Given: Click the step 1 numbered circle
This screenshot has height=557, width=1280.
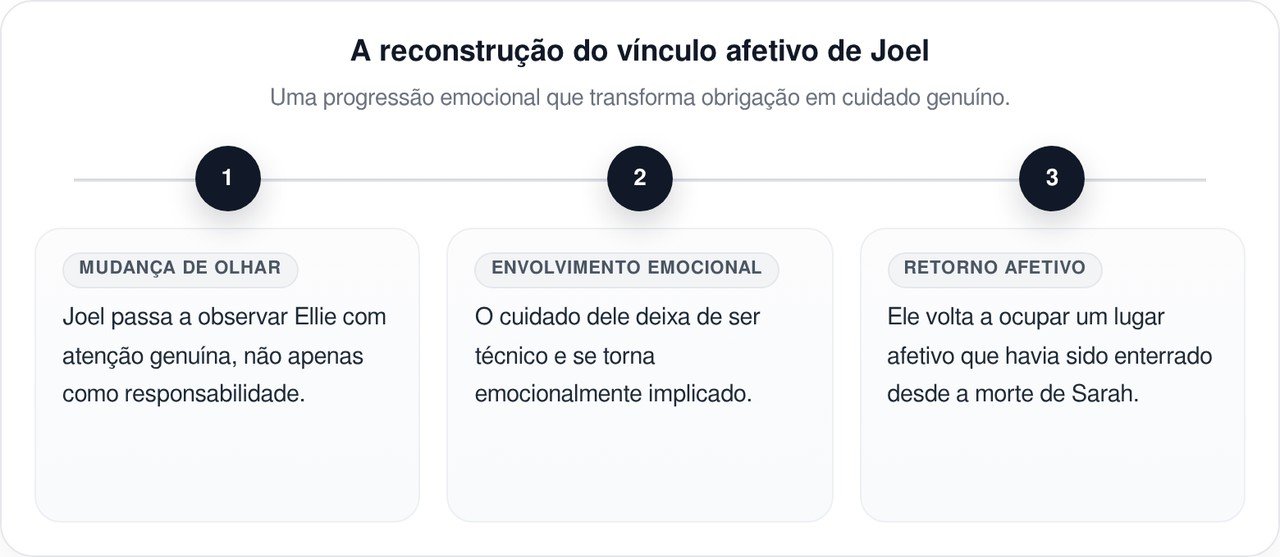Looking at the screenshot, I should 228,178.
